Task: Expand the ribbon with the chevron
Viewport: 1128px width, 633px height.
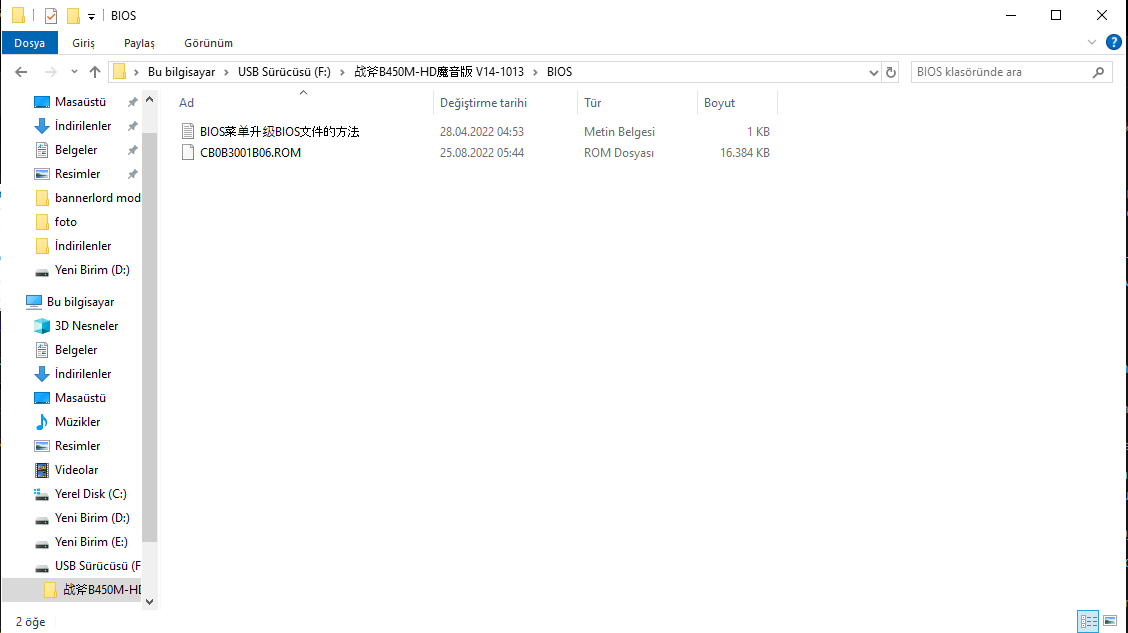Action: 1092,42
